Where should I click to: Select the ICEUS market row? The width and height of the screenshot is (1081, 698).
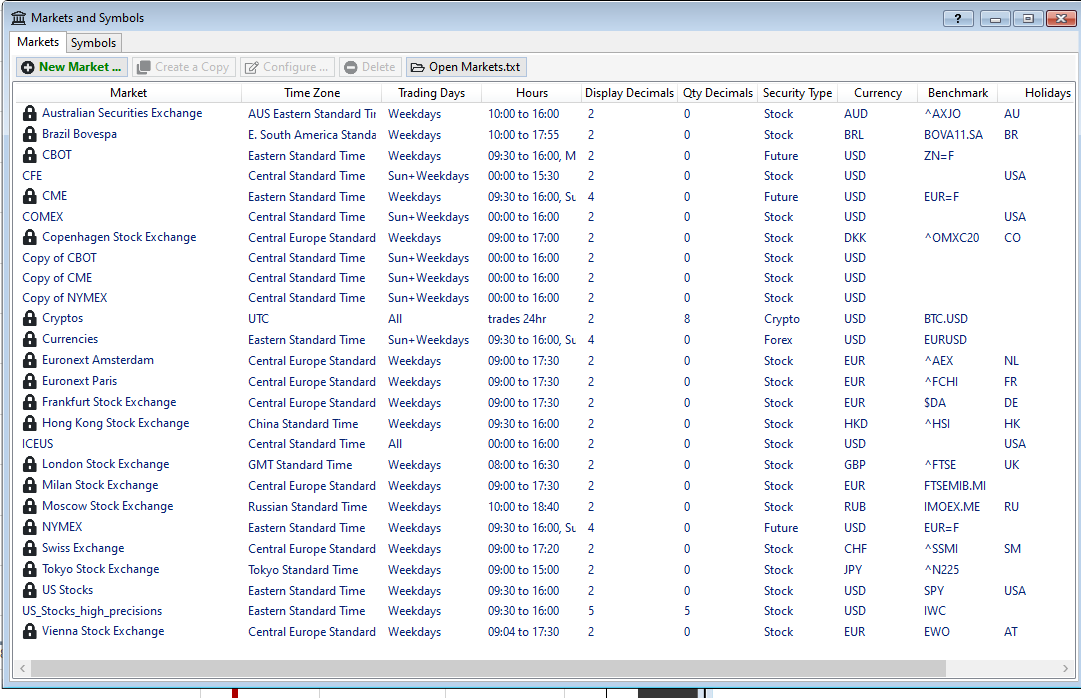(543, 443)
